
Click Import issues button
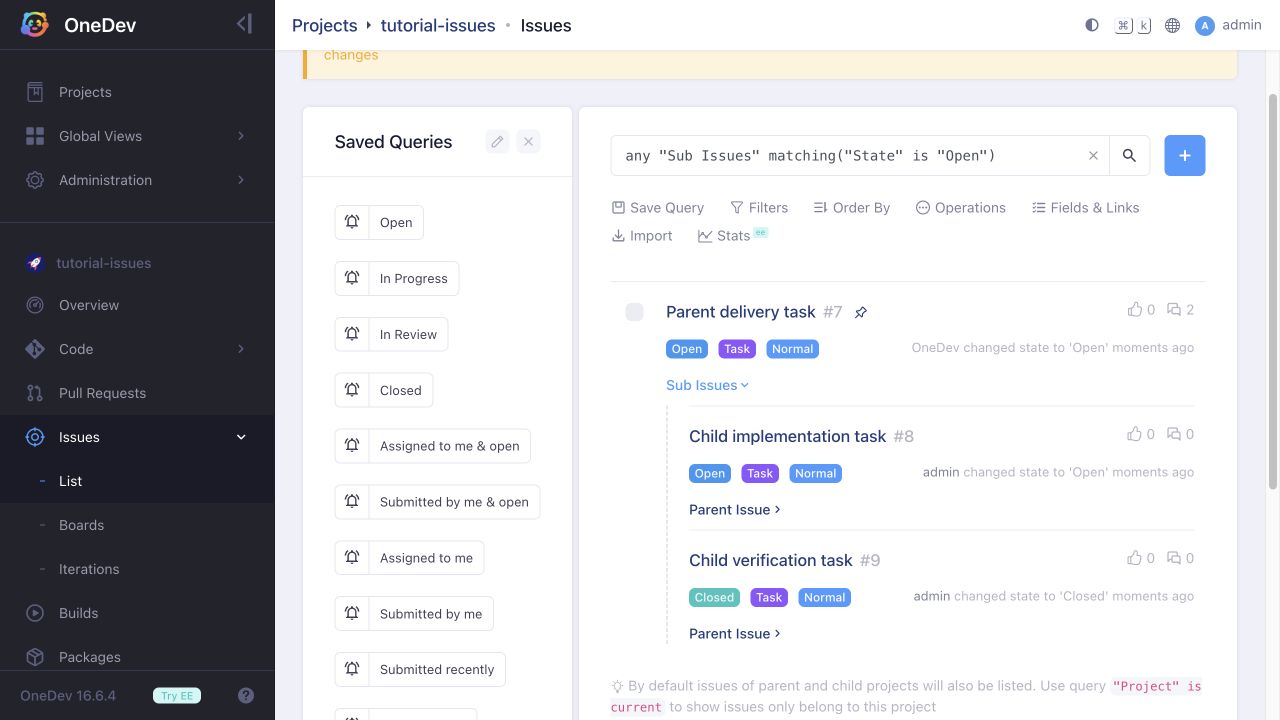tap(642, 235)
